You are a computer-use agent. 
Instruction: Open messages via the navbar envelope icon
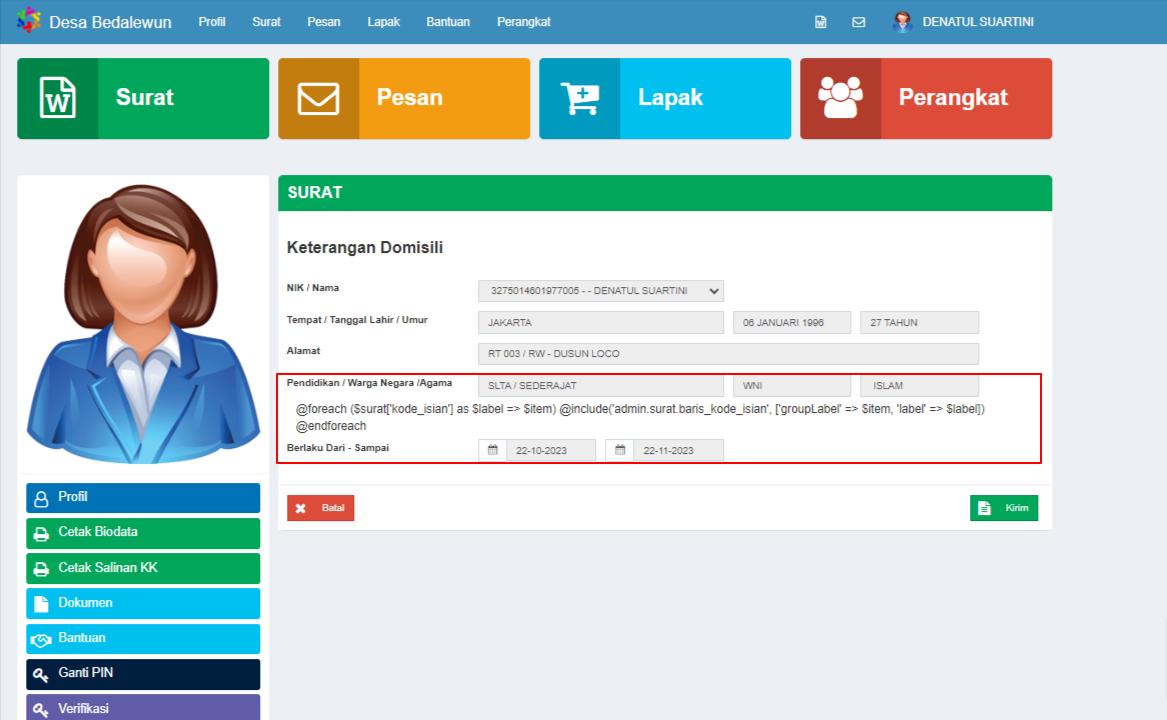[x=858, y=21]
